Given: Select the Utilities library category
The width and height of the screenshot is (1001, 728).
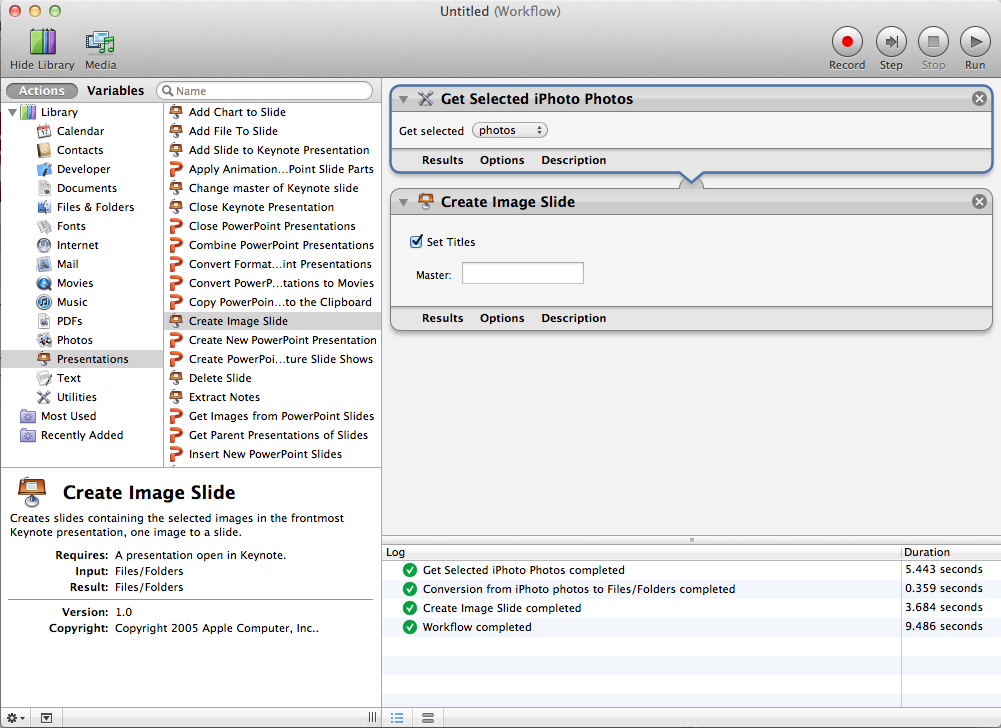Looking at the screenshot, I should [x=77, y=397].
